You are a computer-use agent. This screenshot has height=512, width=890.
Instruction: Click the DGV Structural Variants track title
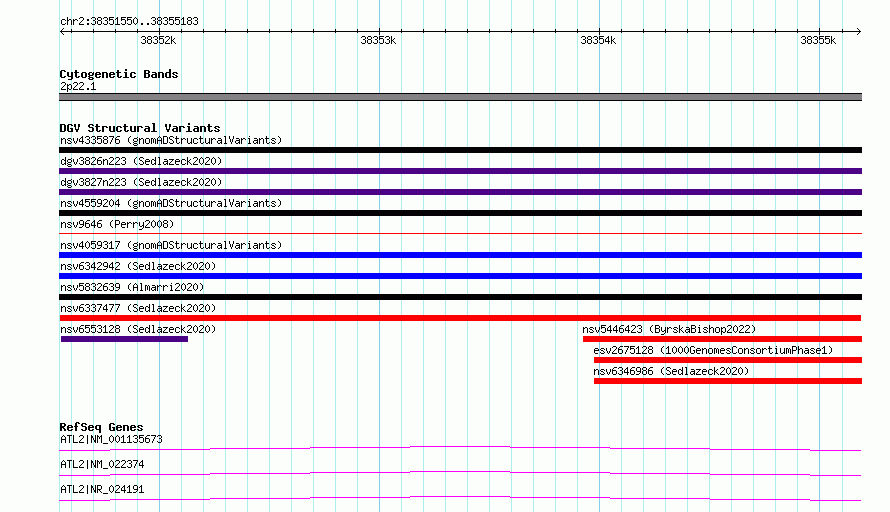coord(140,128)
